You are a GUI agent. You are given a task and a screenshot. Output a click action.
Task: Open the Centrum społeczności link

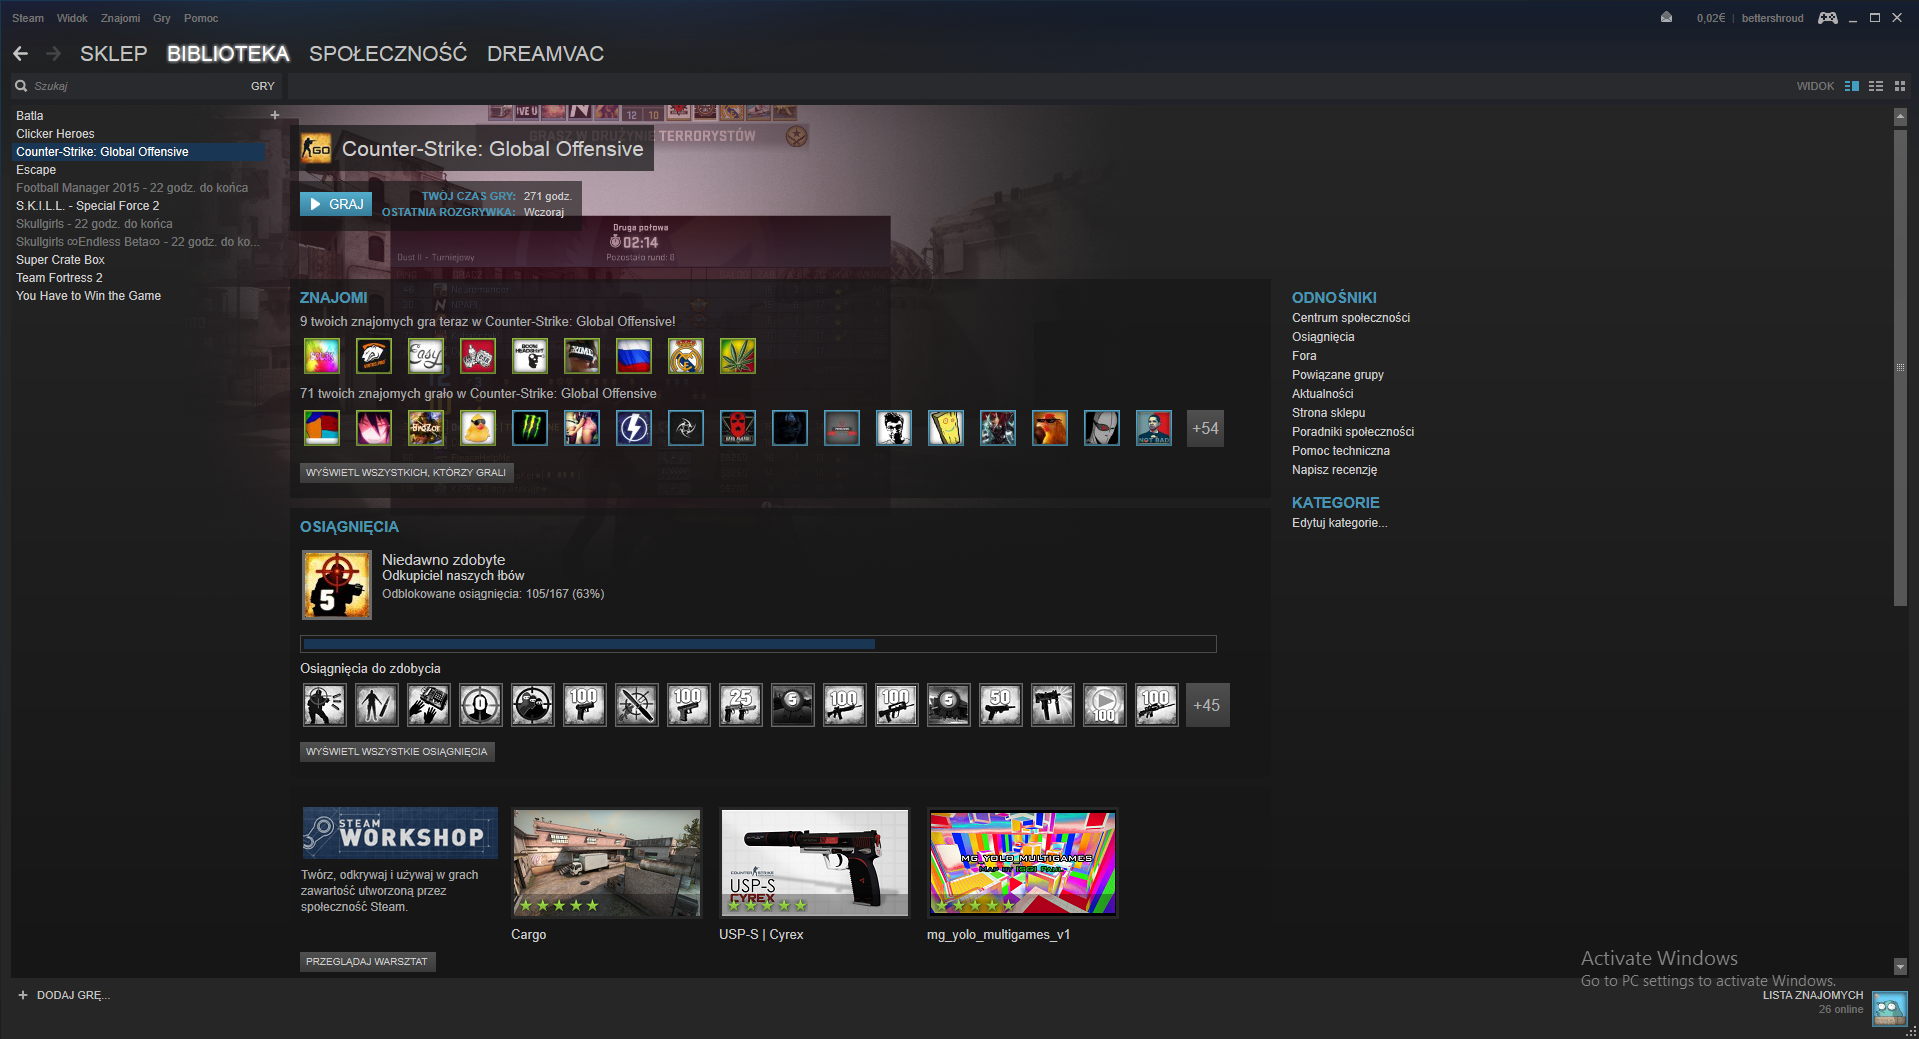coord(1350,318)
